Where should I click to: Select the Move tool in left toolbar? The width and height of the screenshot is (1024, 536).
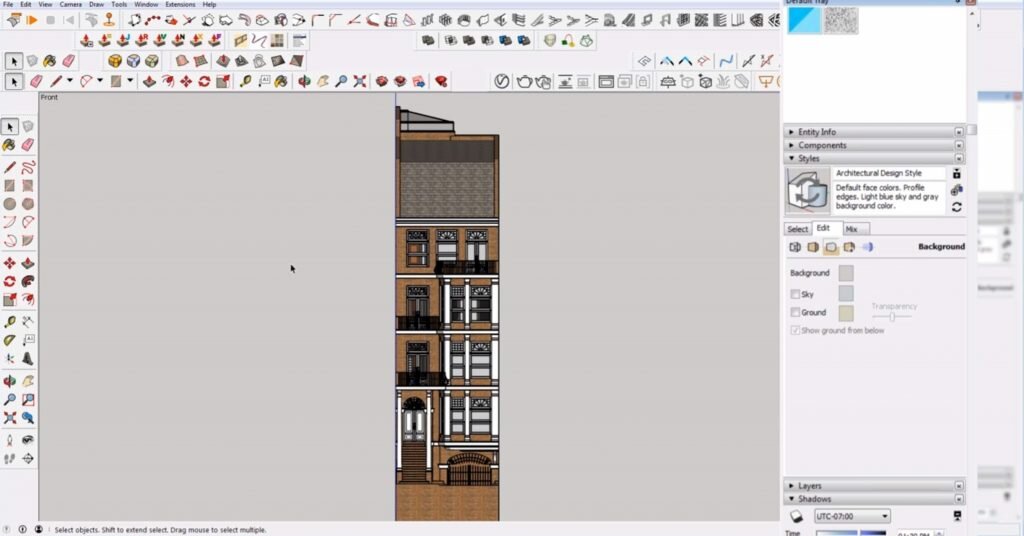pos(10,263)
